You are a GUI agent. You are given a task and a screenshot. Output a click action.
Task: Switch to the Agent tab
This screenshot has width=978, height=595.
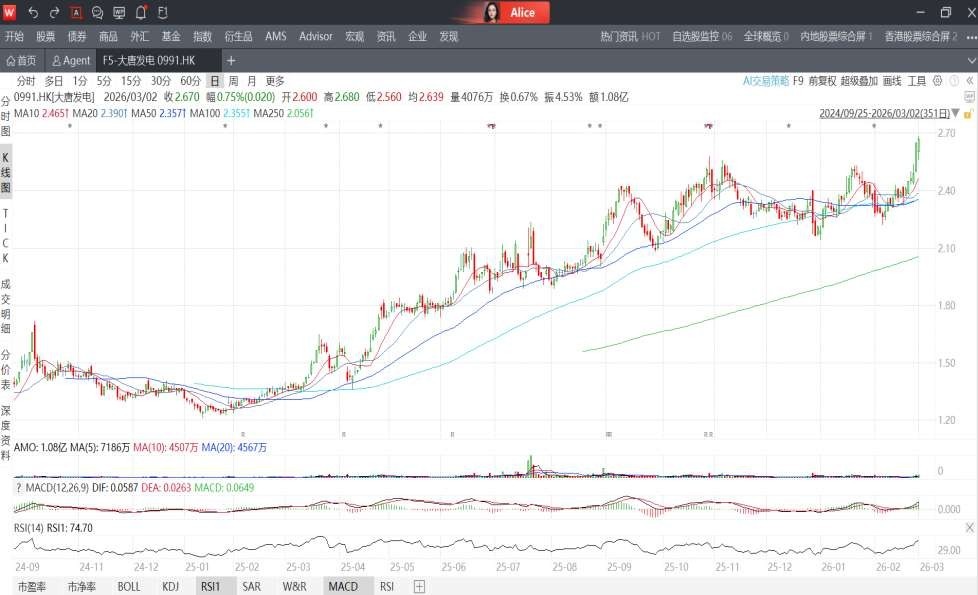(x=71, y=60)
